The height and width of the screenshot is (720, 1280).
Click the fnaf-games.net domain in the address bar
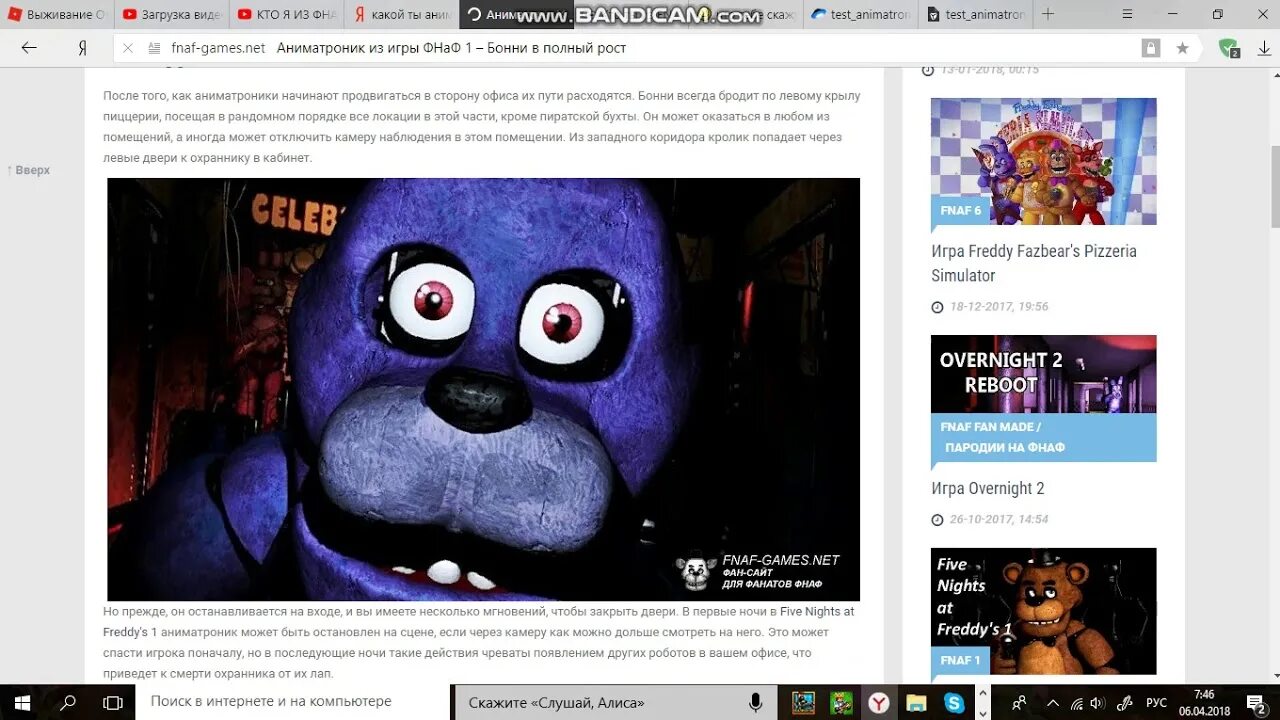218,48
